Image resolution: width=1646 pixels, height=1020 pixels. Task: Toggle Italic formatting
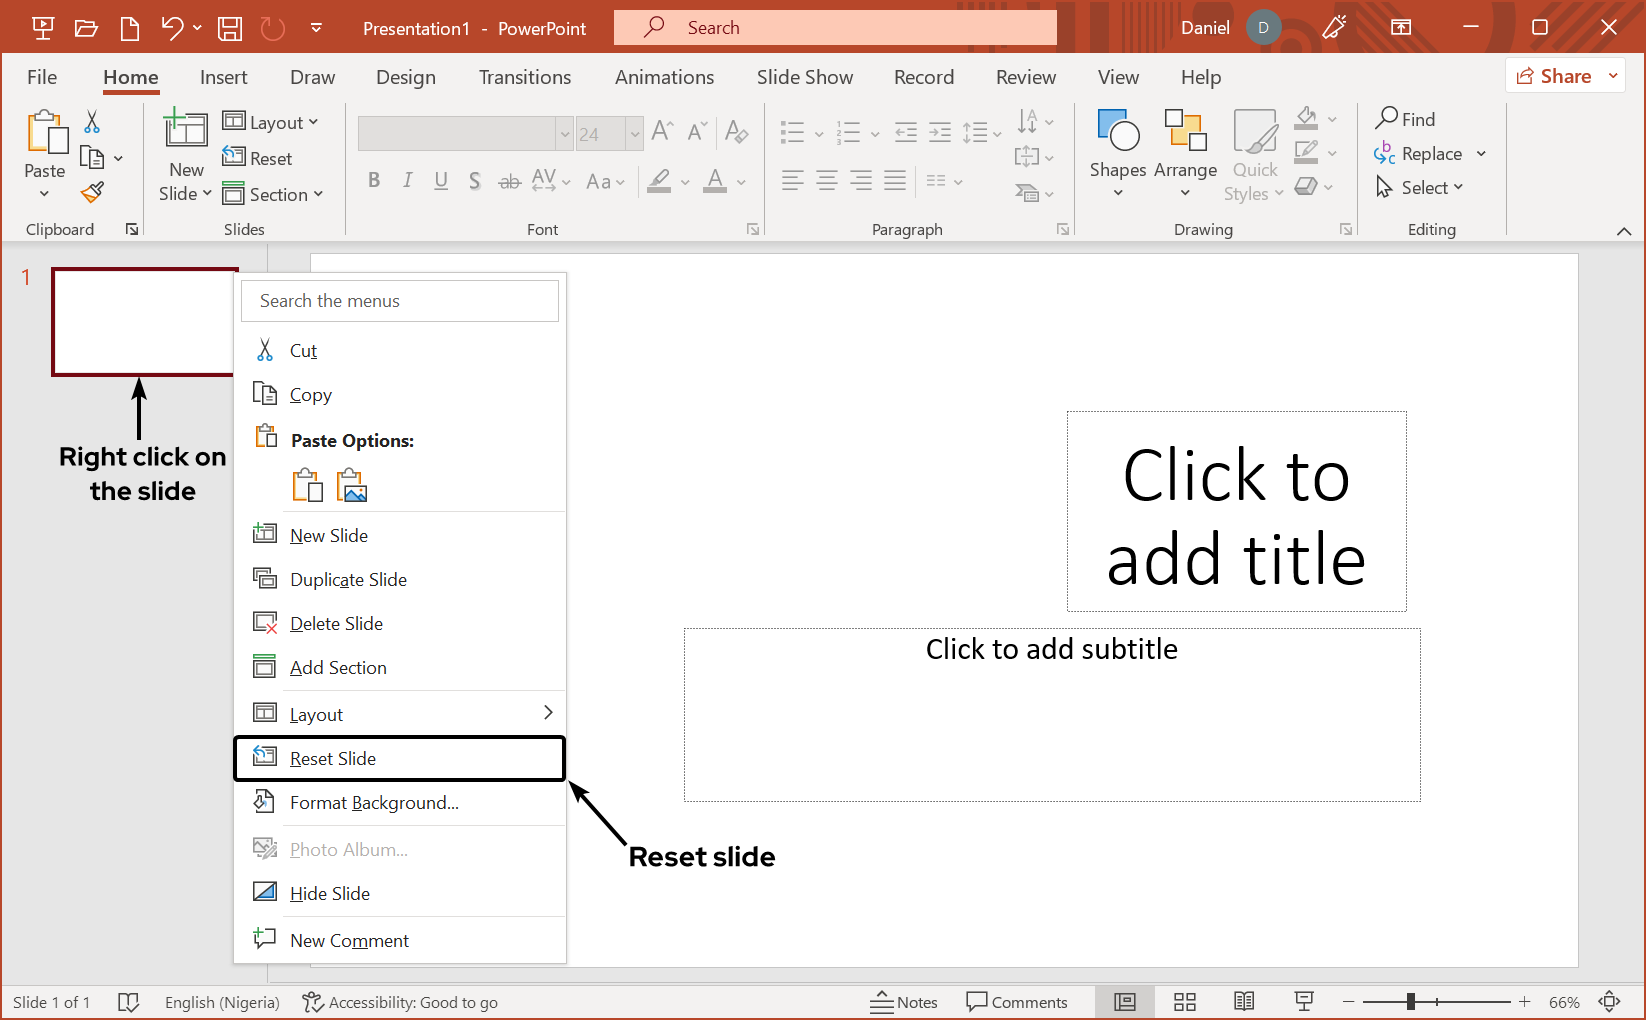coord(407,181)
